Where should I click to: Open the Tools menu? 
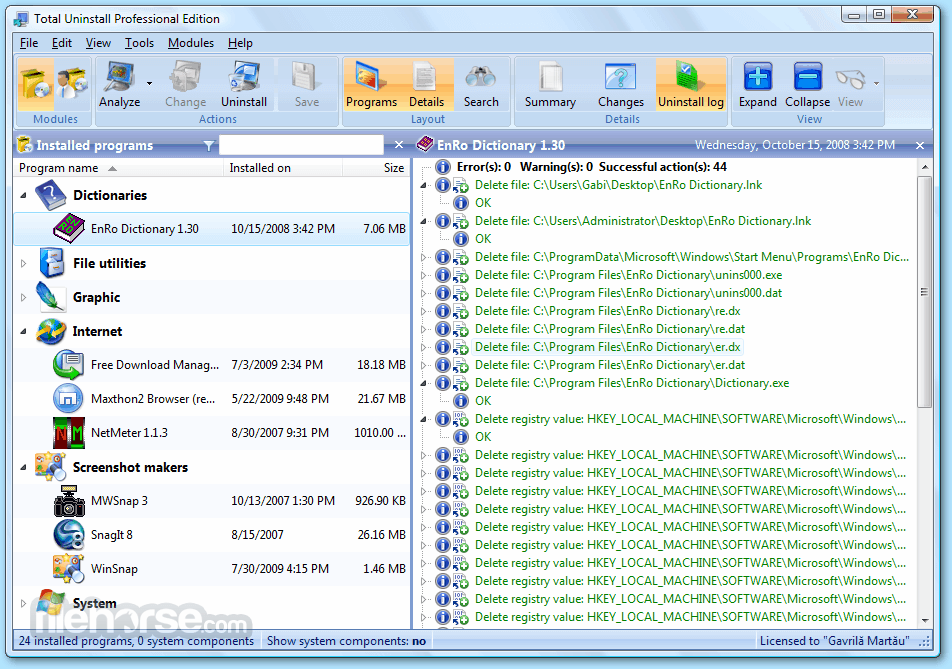(139, 43)
